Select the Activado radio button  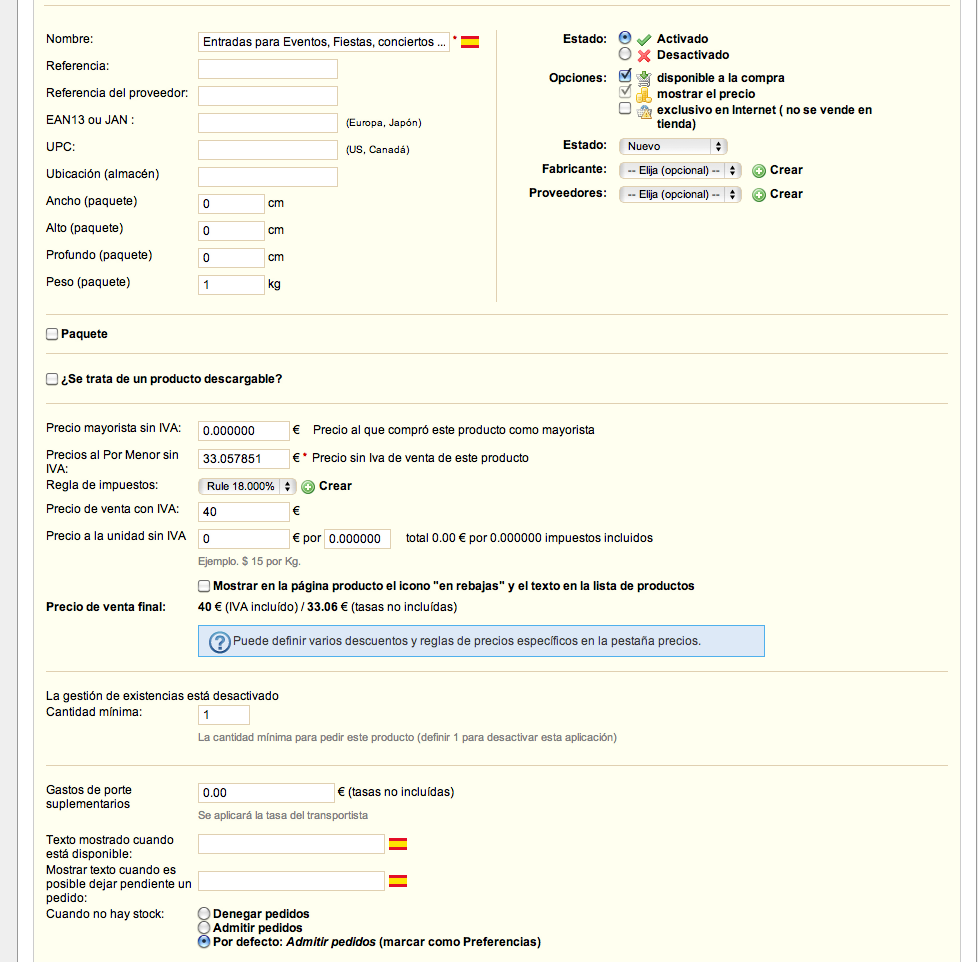click(x=625, y=37)
